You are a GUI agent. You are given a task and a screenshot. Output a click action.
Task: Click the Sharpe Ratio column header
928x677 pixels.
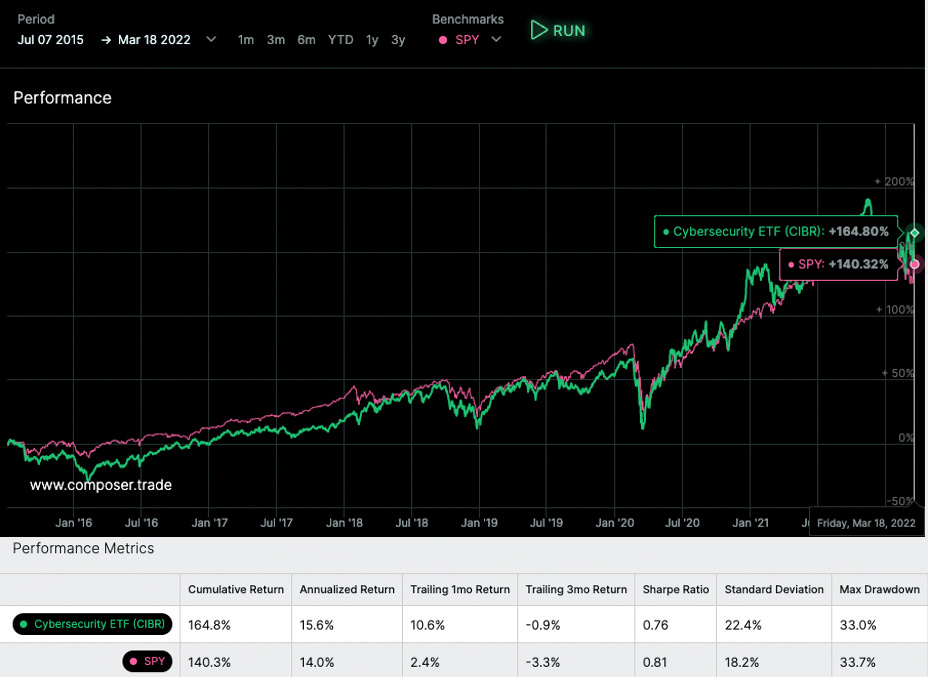tap(675, 589)
